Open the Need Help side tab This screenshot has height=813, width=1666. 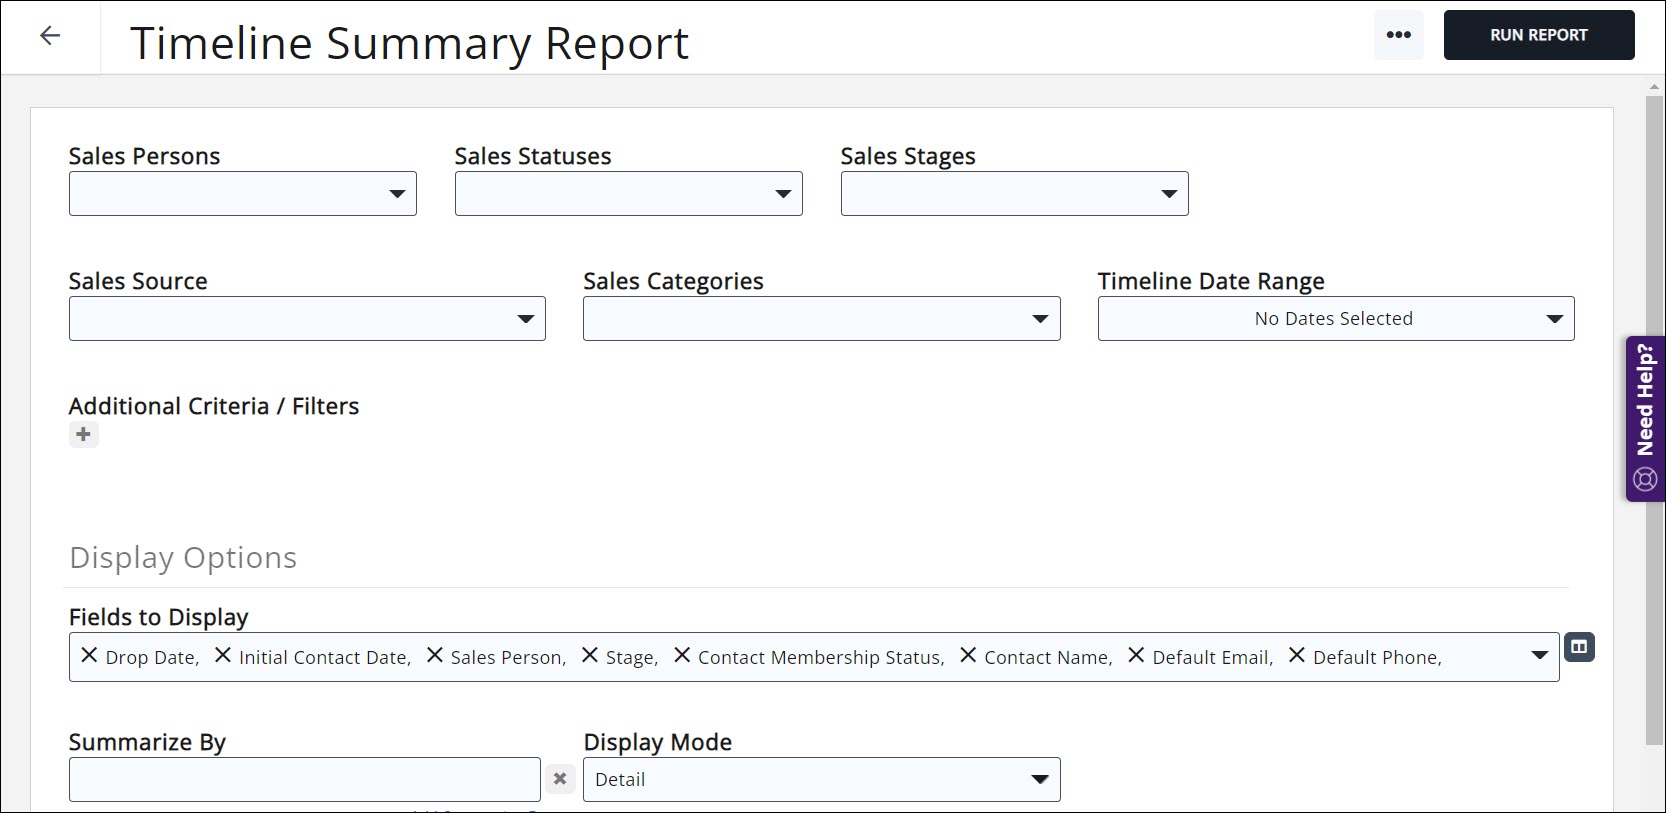pyautogui.click(x=1645, y=418)
